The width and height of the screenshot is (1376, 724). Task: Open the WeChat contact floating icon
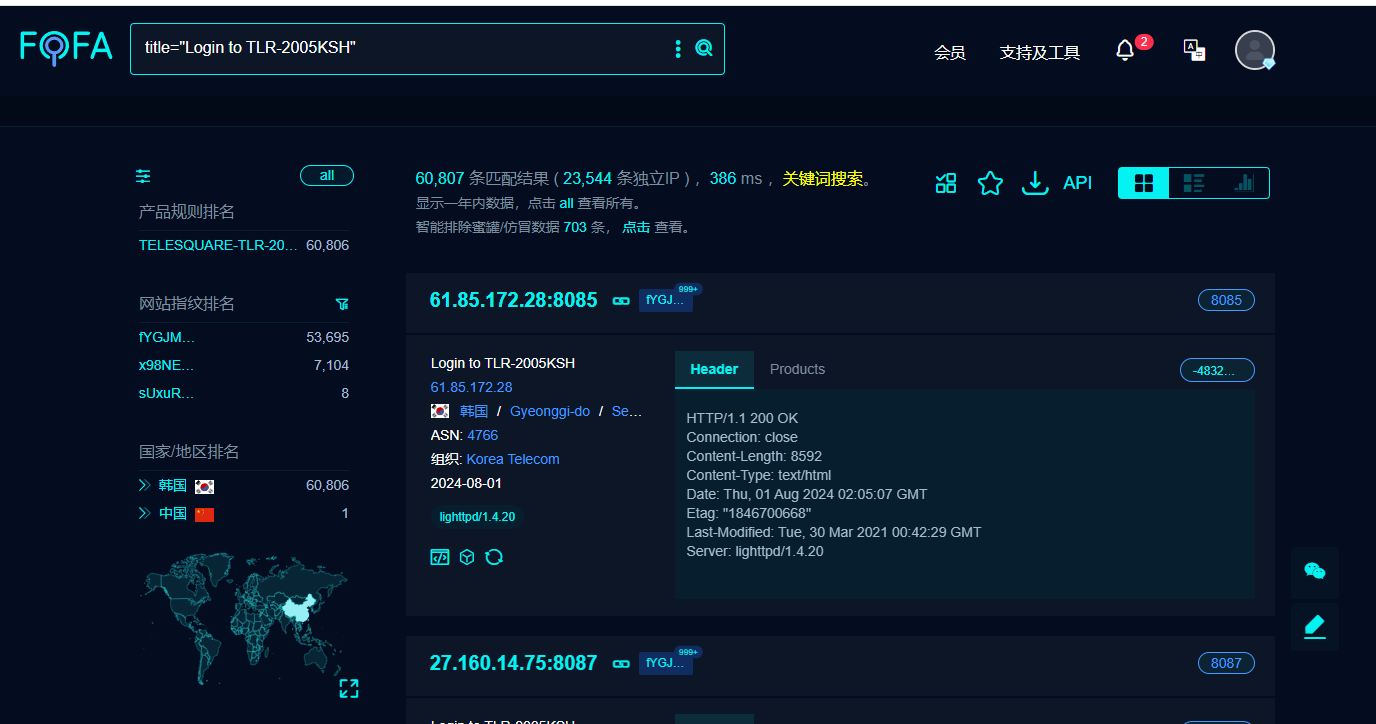(1314, 571)
